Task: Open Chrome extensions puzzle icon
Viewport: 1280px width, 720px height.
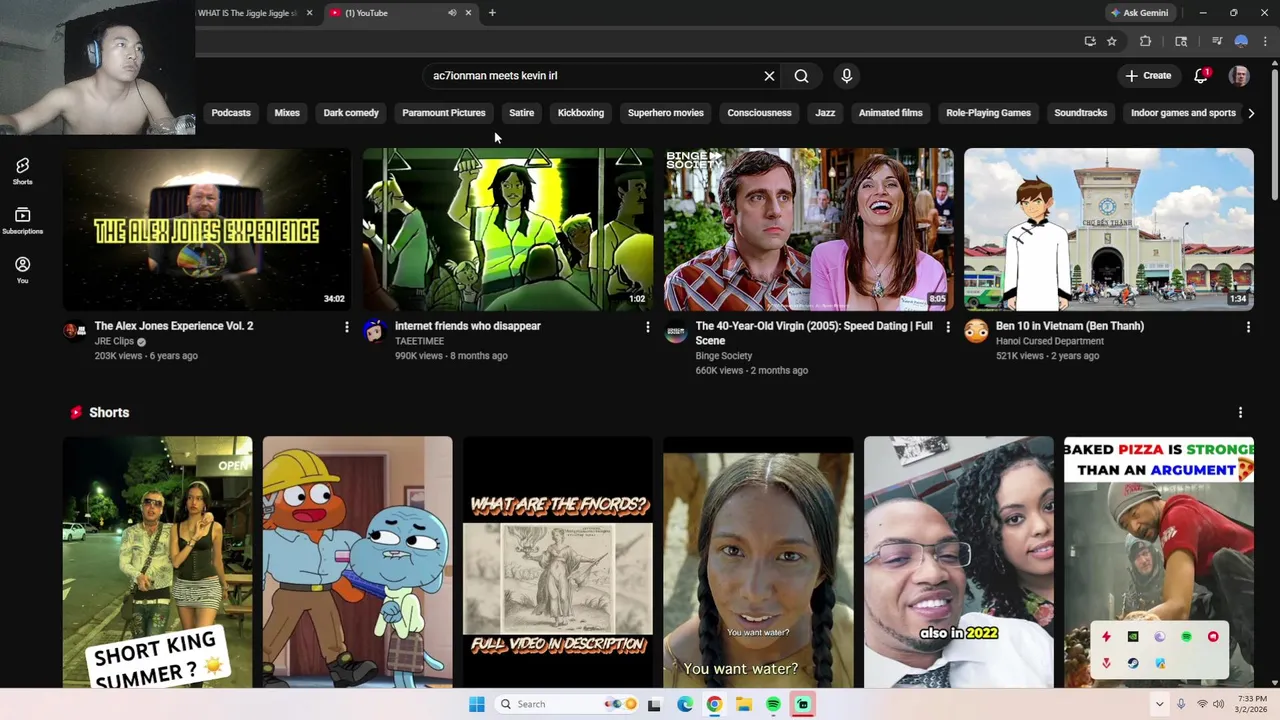Action: (x=1145, y=41)
